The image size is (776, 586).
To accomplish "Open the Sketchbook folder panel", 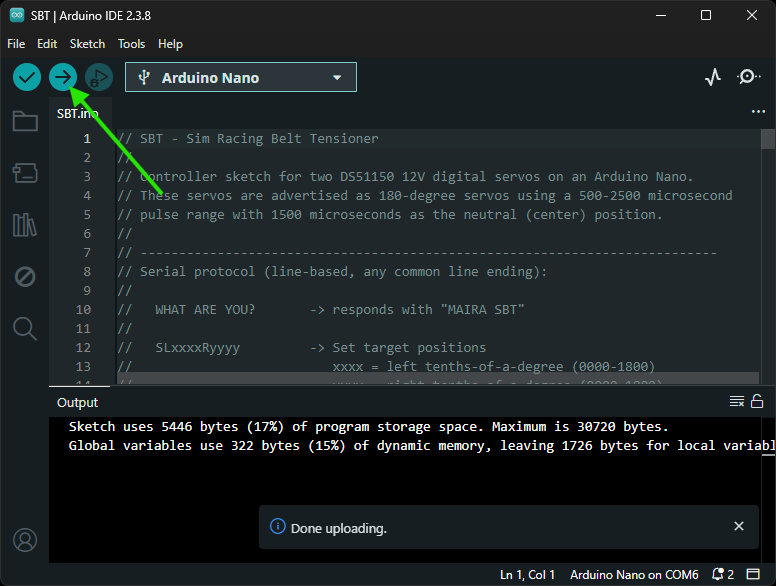I will pos(25,122).
